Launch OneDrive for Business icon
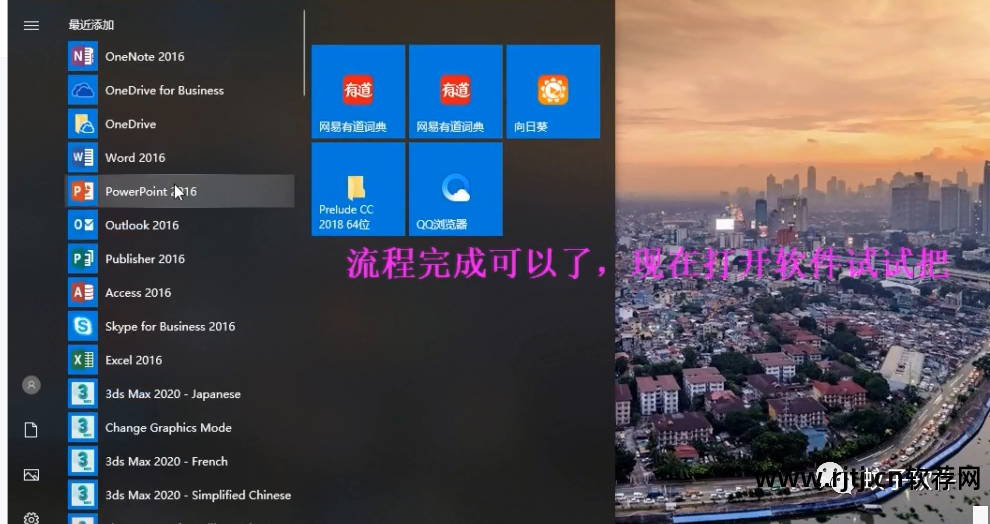This screenshot has height=524, width=990. coord(83,90)
